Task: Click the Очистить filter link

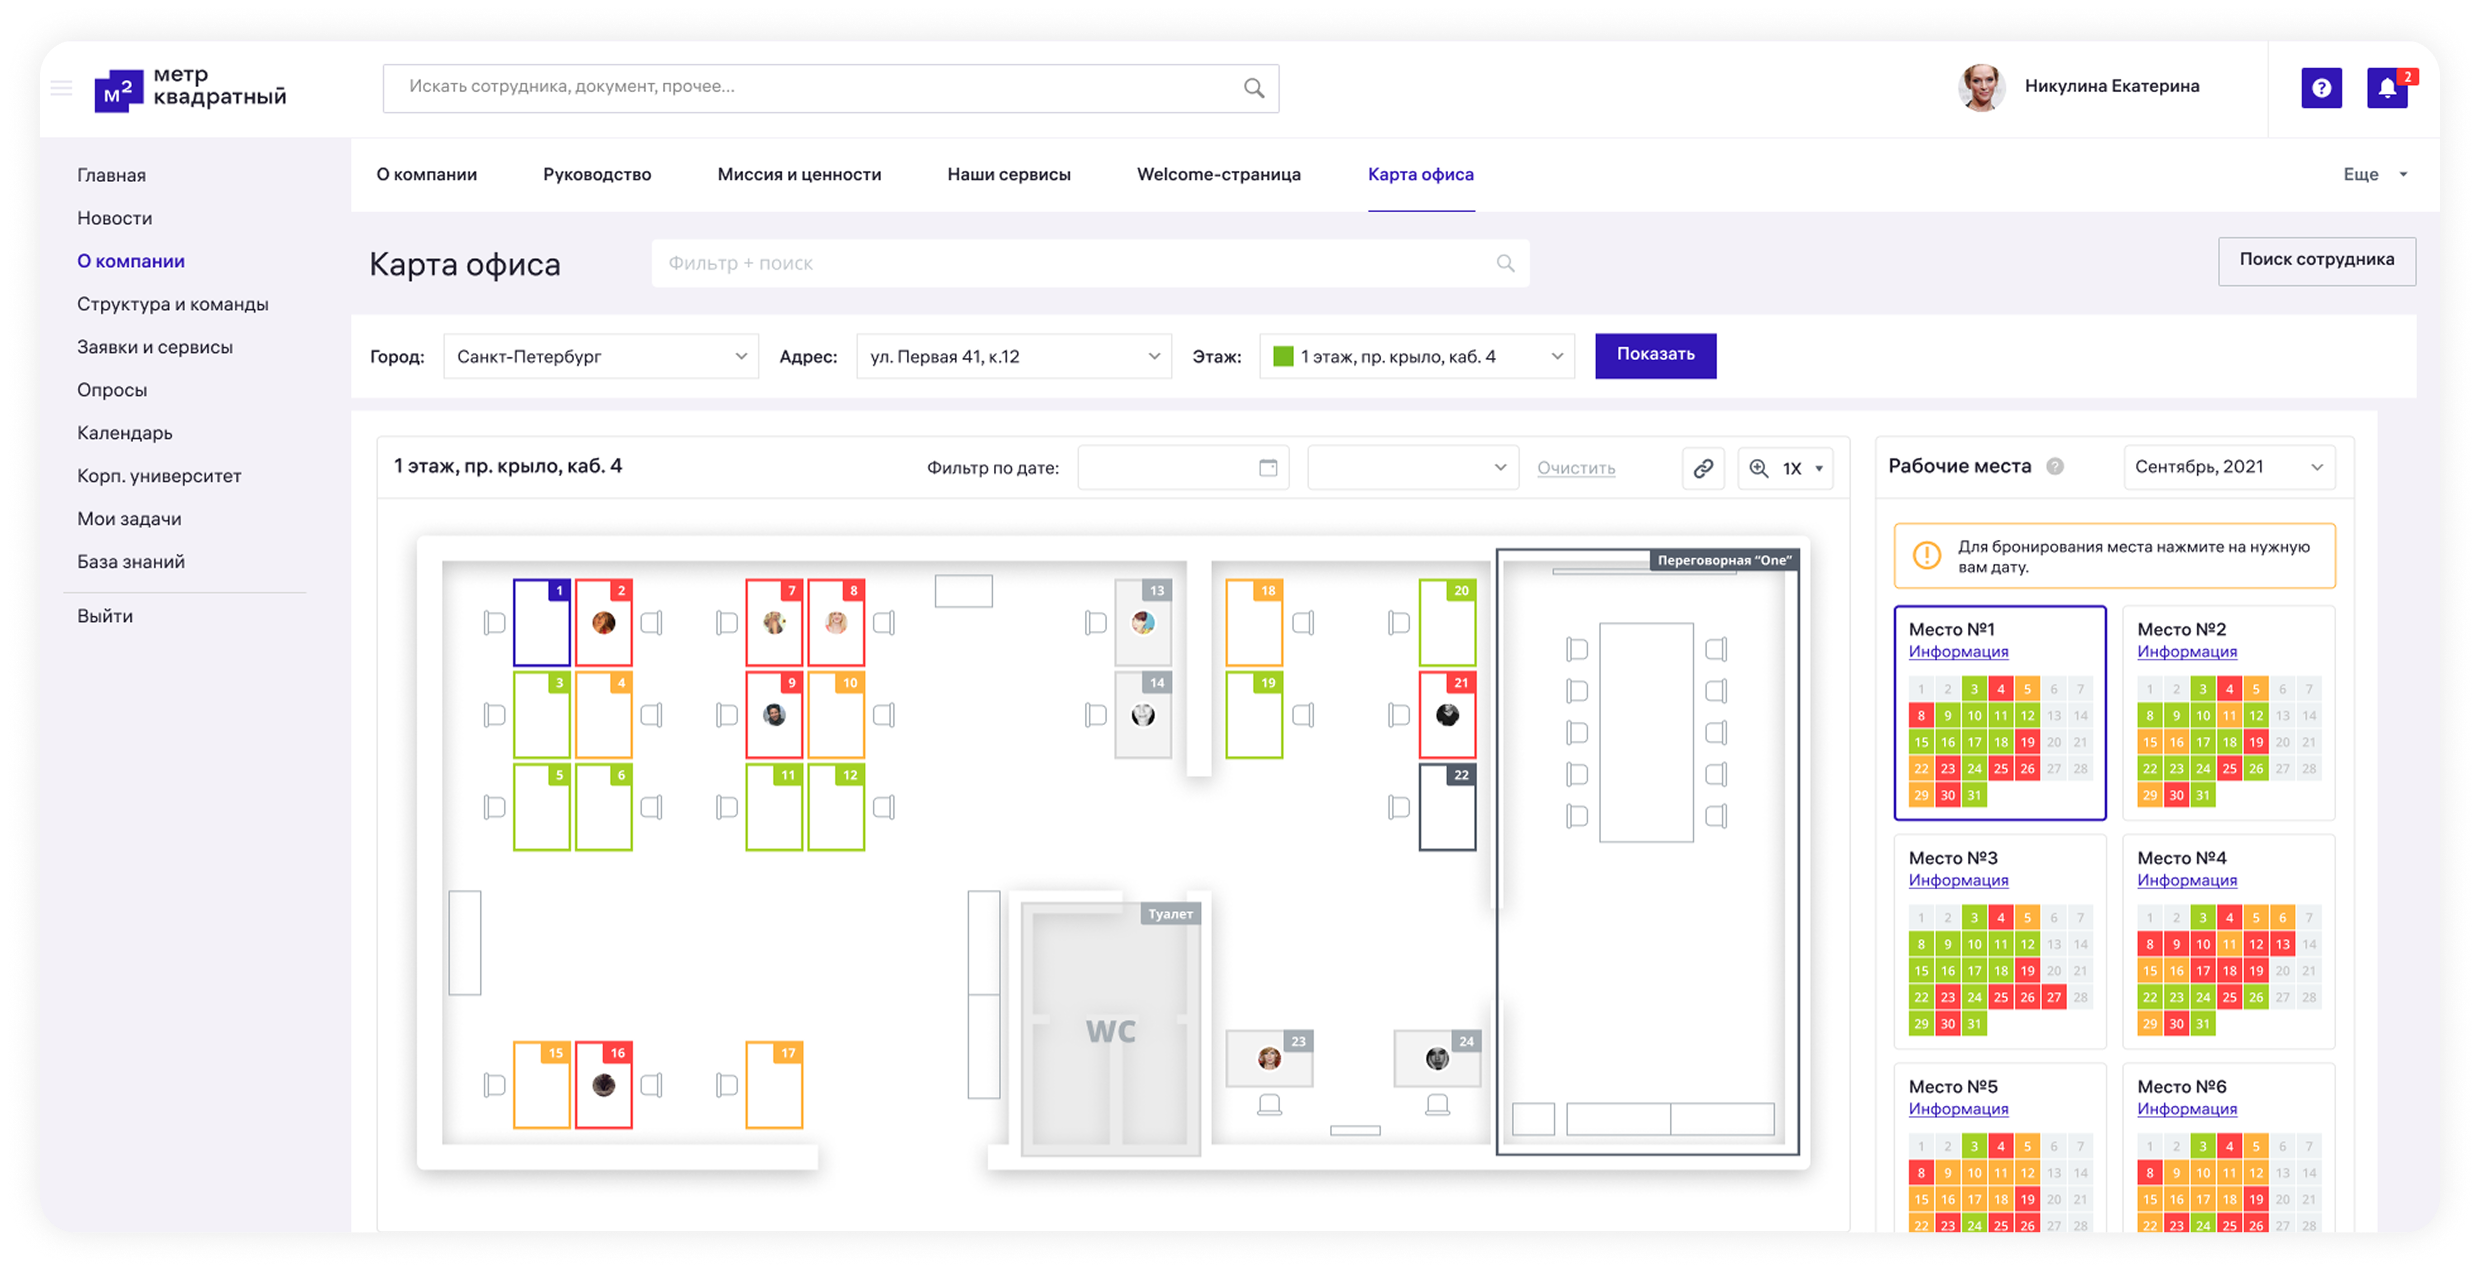Action: coord(1576,468)
